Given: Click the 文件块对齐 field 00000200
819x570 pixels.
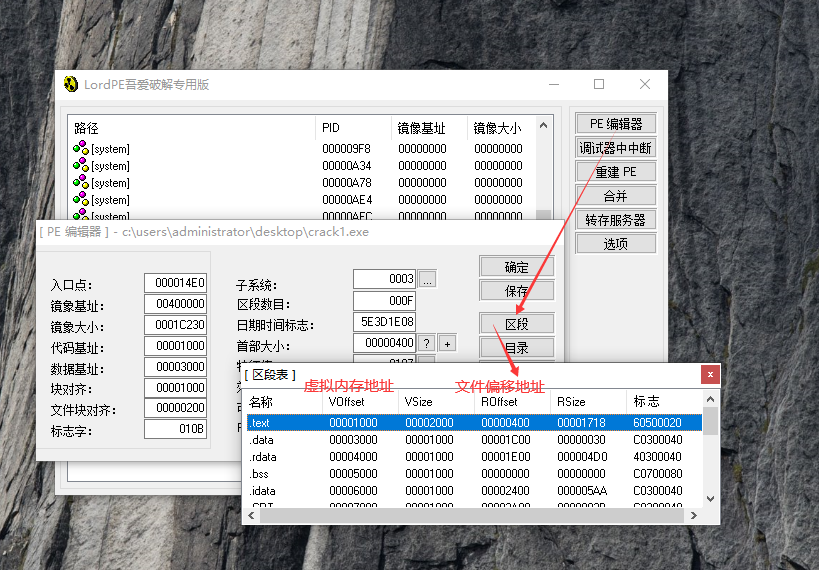Looking at the screenshot, I should [x=176, y=408].
